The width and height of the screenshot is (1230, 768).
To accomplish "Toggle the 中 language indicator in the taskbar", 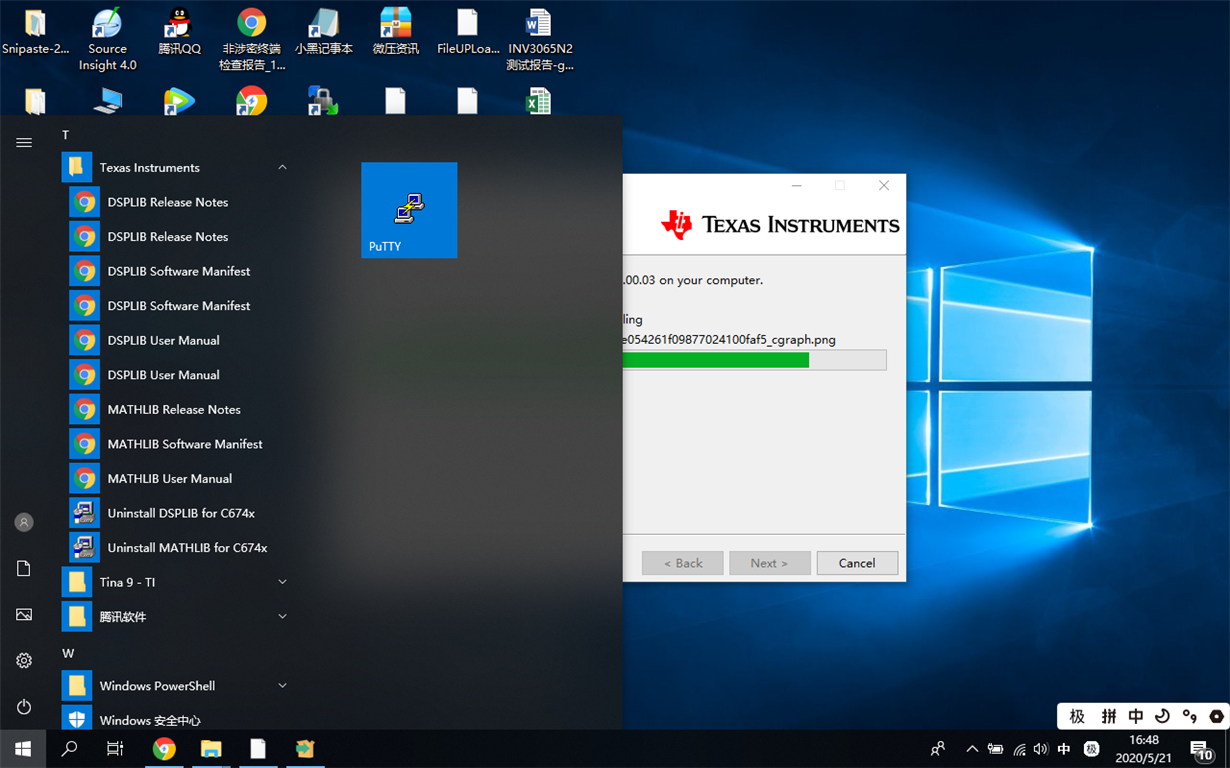I will (1064, 749).
